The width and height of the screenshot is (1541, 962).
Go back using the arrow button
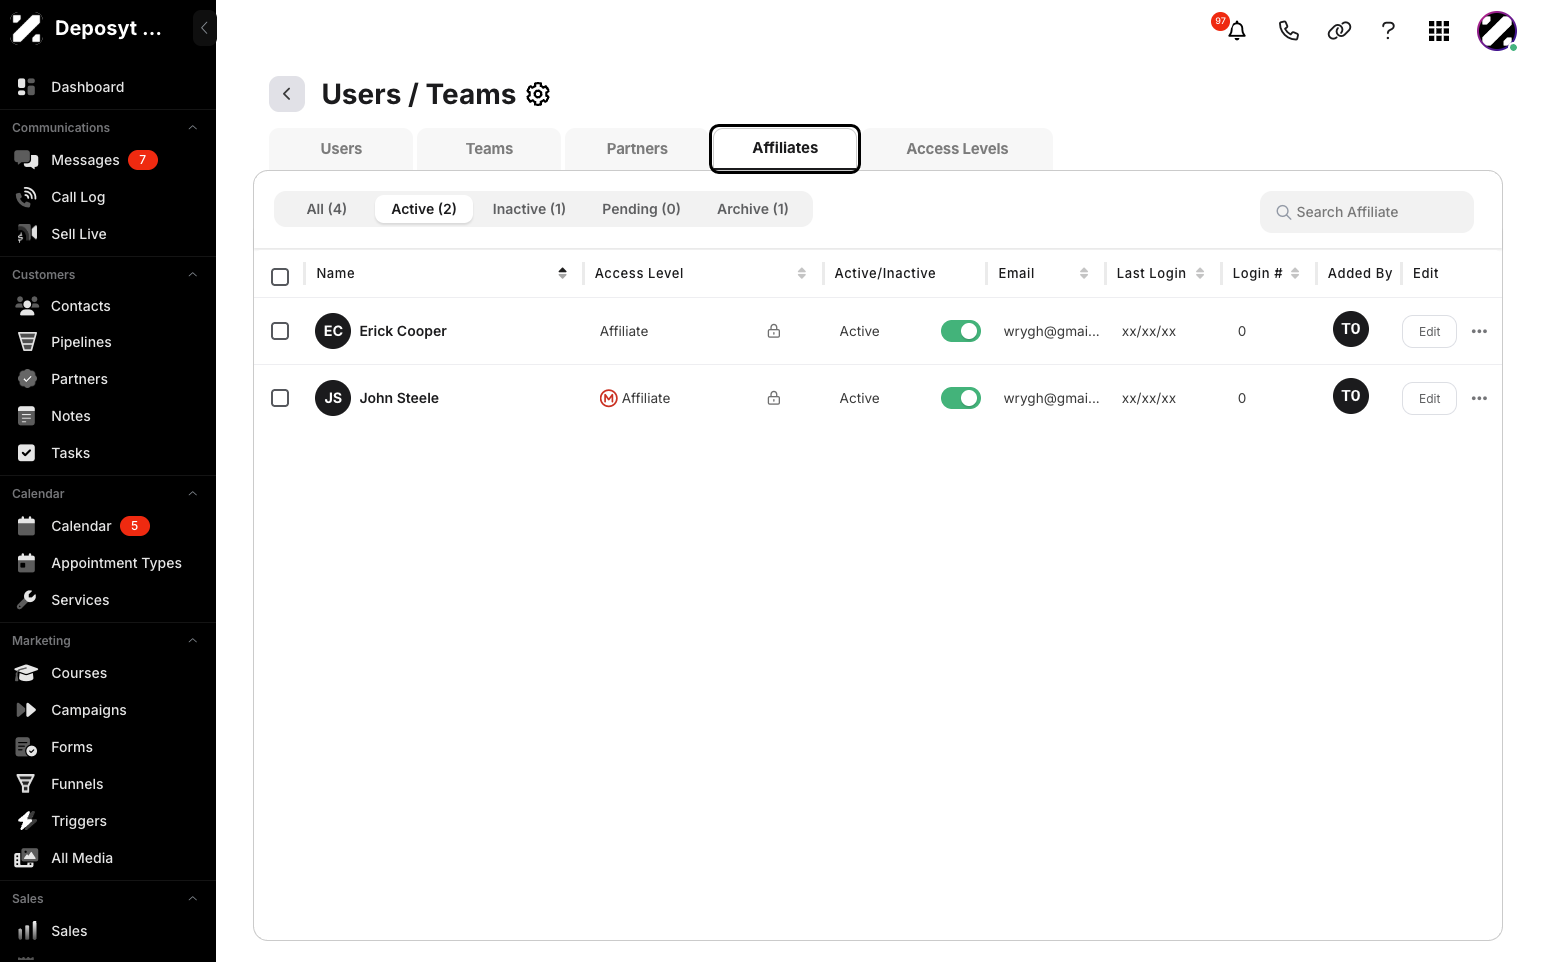287,94
